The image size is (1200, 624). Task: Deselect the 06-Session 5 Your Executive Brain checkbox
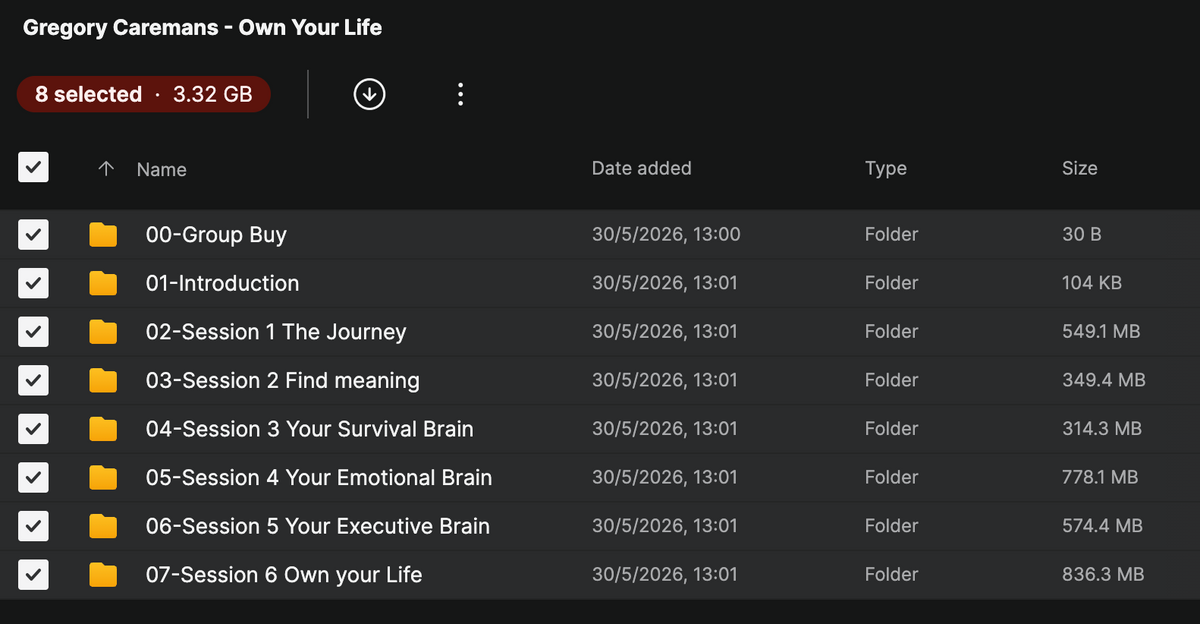(34, 526)
